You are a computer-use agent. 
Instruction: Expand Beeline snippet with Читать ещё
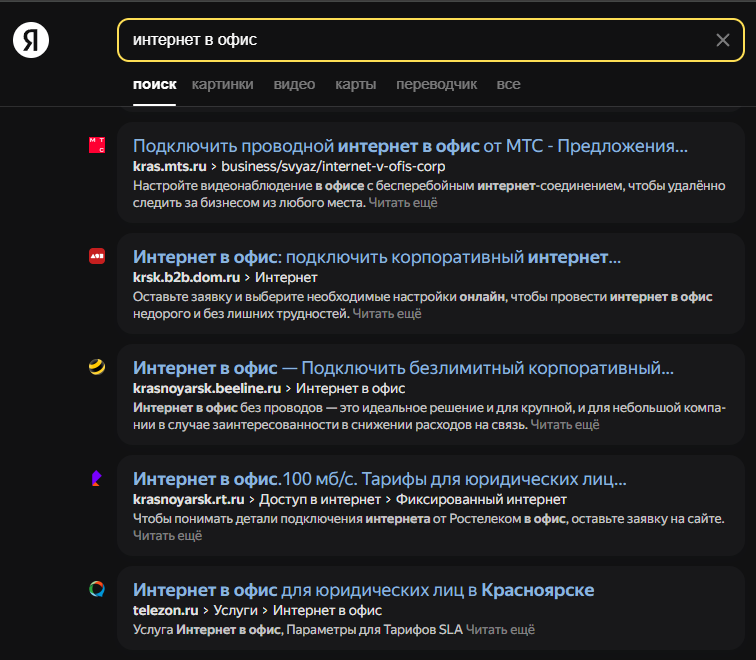coord(565,425)
